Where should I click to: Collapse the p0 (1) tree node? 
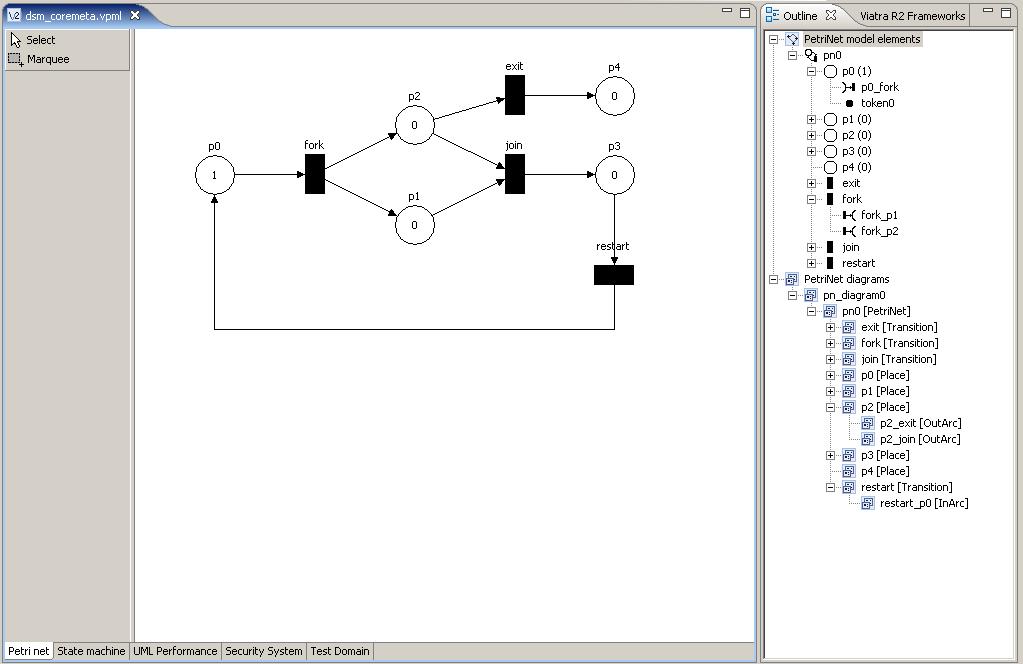click(x=811, y=71)
